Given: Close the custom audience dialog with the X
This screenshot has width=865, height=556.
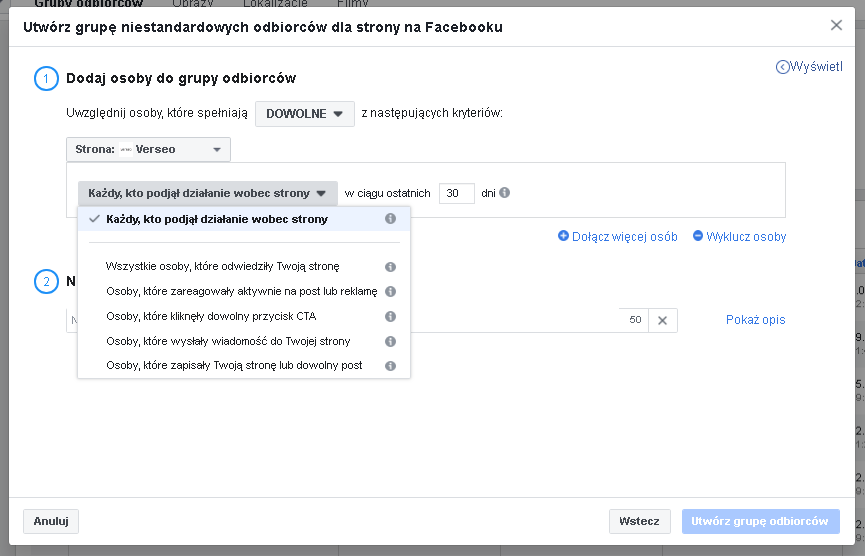Looking at the screenshot, I should click(836, 25).
